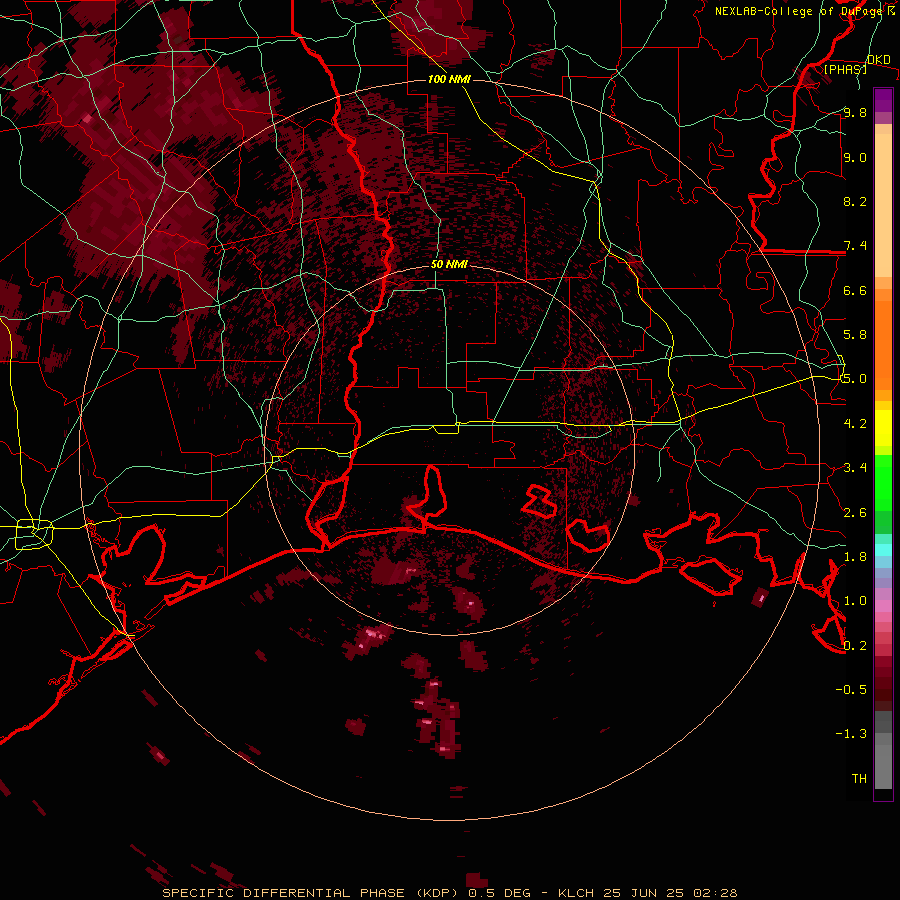This screenshot has width=900, height=900.
Task: Click the 1.8 legend value
Action: (x=855, y=557)
